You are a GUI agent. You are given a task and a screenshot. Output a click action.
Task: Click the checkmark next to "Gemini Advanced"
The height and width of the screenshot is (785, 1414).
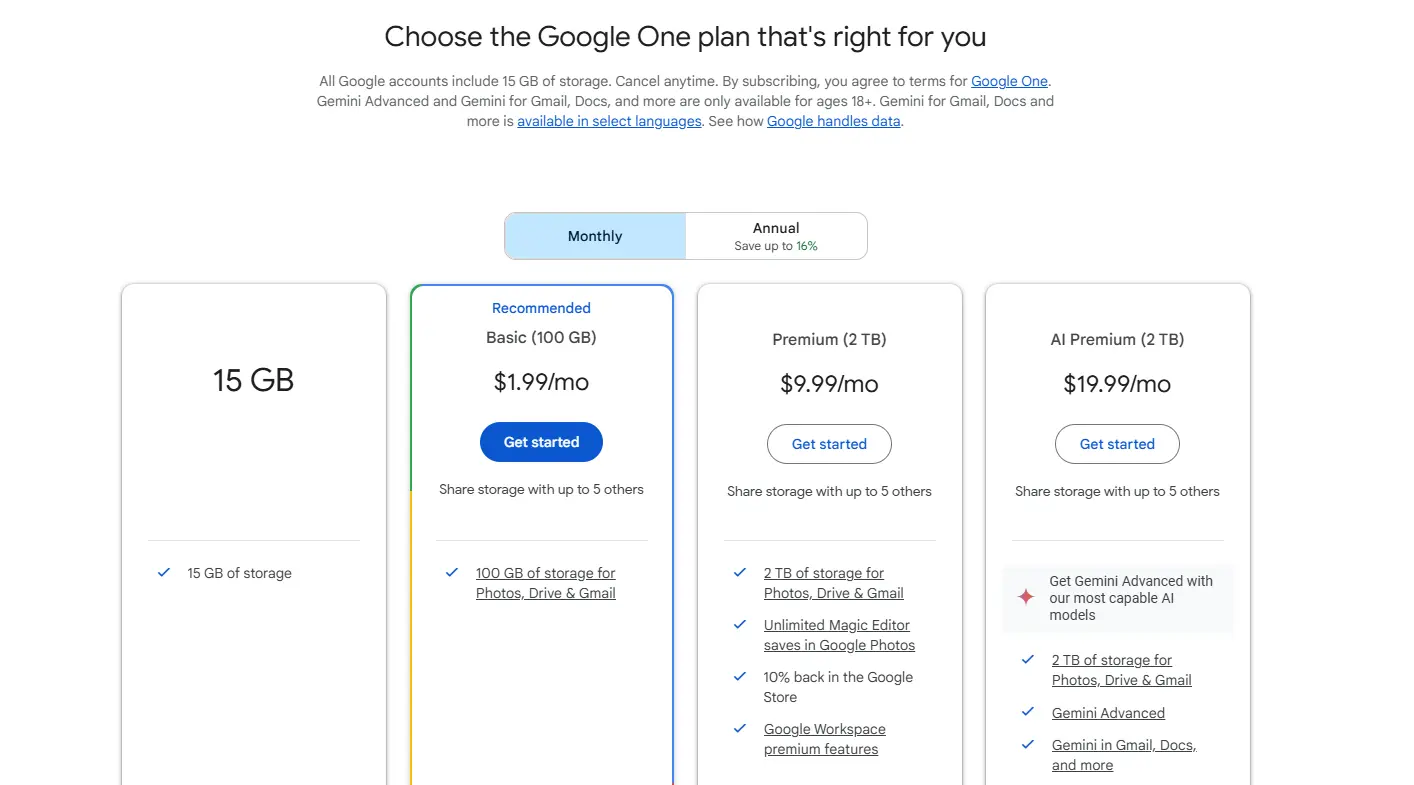1027,712
